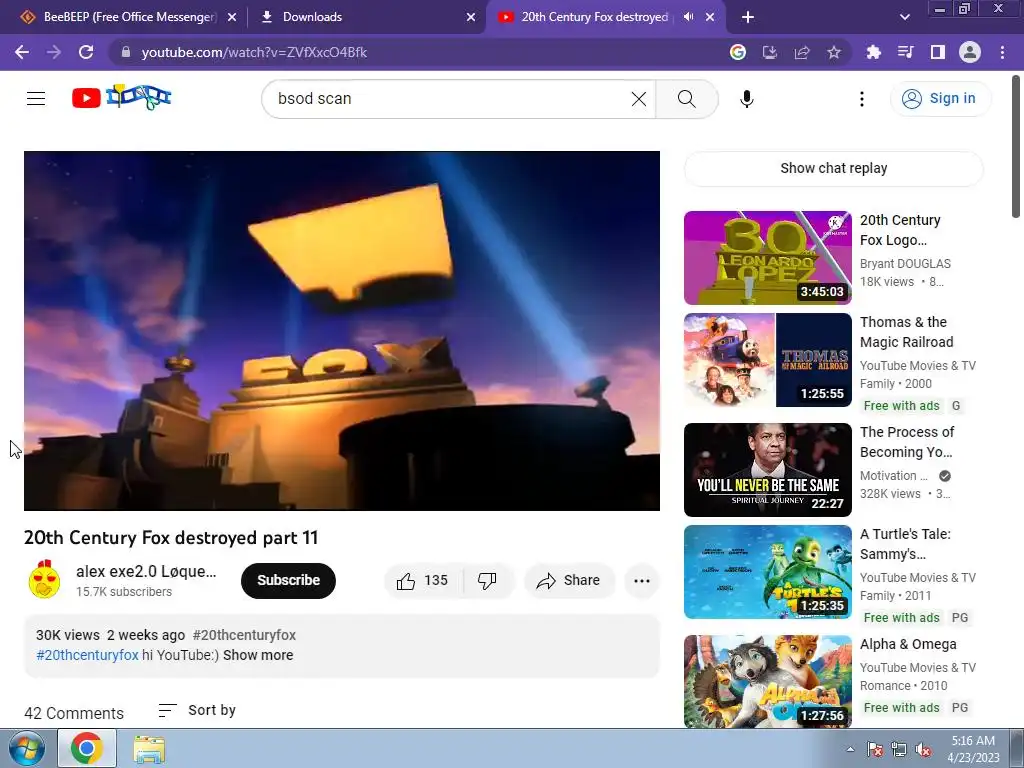The height and width of the screenshot is (768, 1024).
Task: Open the Chrome extensions puzzle icon
Action: click(874, 52)
